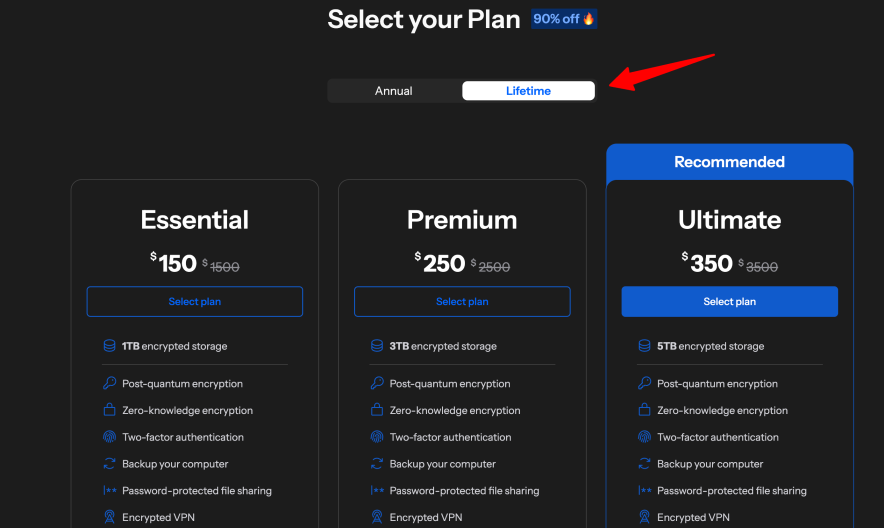Choose the Ultimate plan button

(x=729, y=302)
